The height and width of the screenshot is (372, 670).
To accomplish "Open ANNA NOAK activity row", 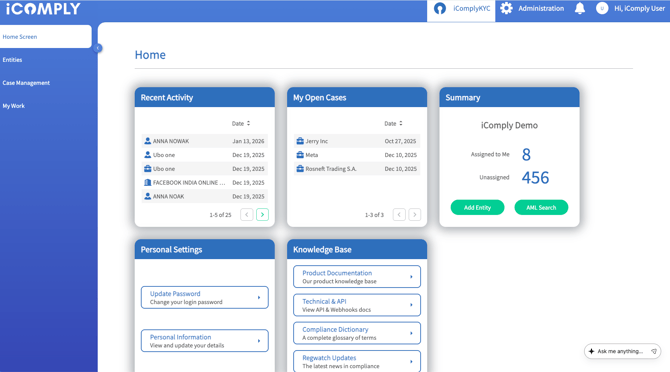I will click(205, 196).
